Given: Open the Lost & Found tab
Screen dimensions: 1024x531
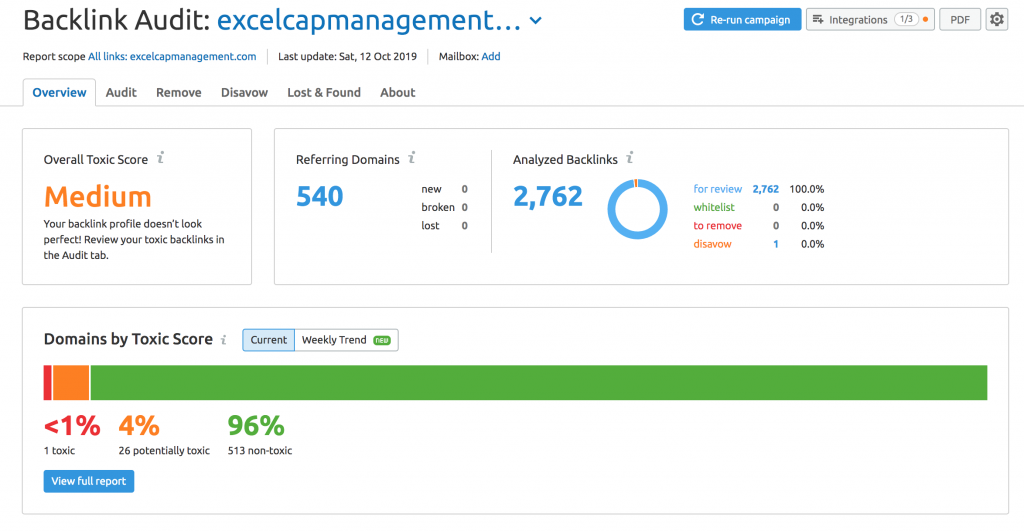Looking at the screenshot, I should [324, 92].
